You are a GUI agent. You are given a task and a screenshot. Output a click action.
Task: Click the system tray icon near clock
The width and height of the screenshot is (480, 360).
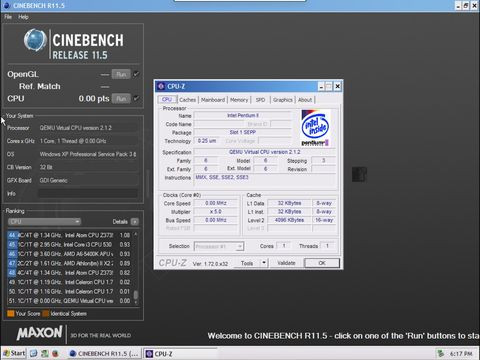pos(440,353)
